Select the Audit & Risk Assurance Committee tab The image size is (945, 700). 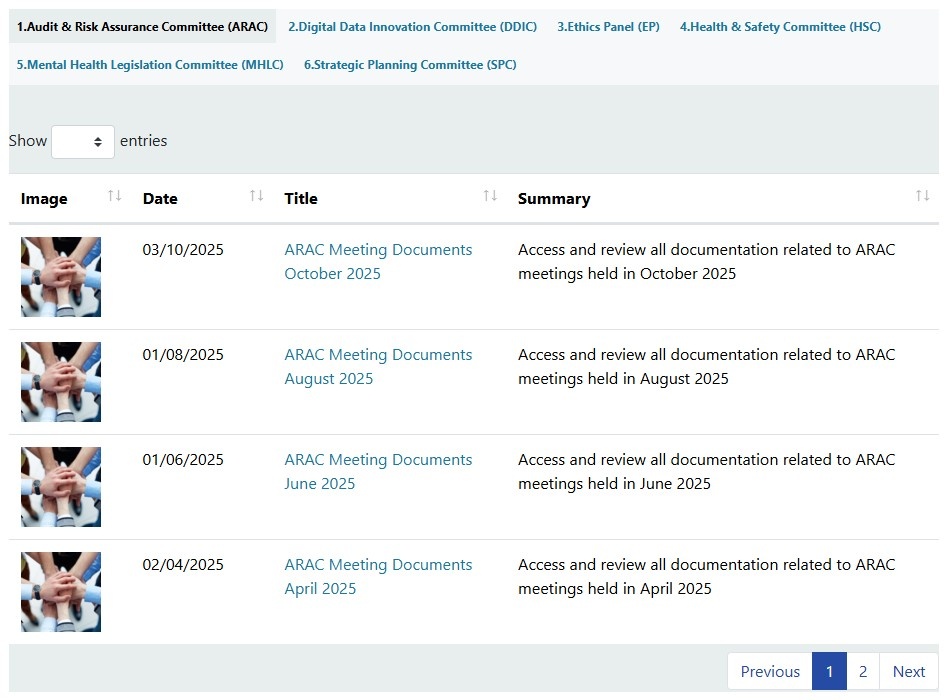coord(142,27)
